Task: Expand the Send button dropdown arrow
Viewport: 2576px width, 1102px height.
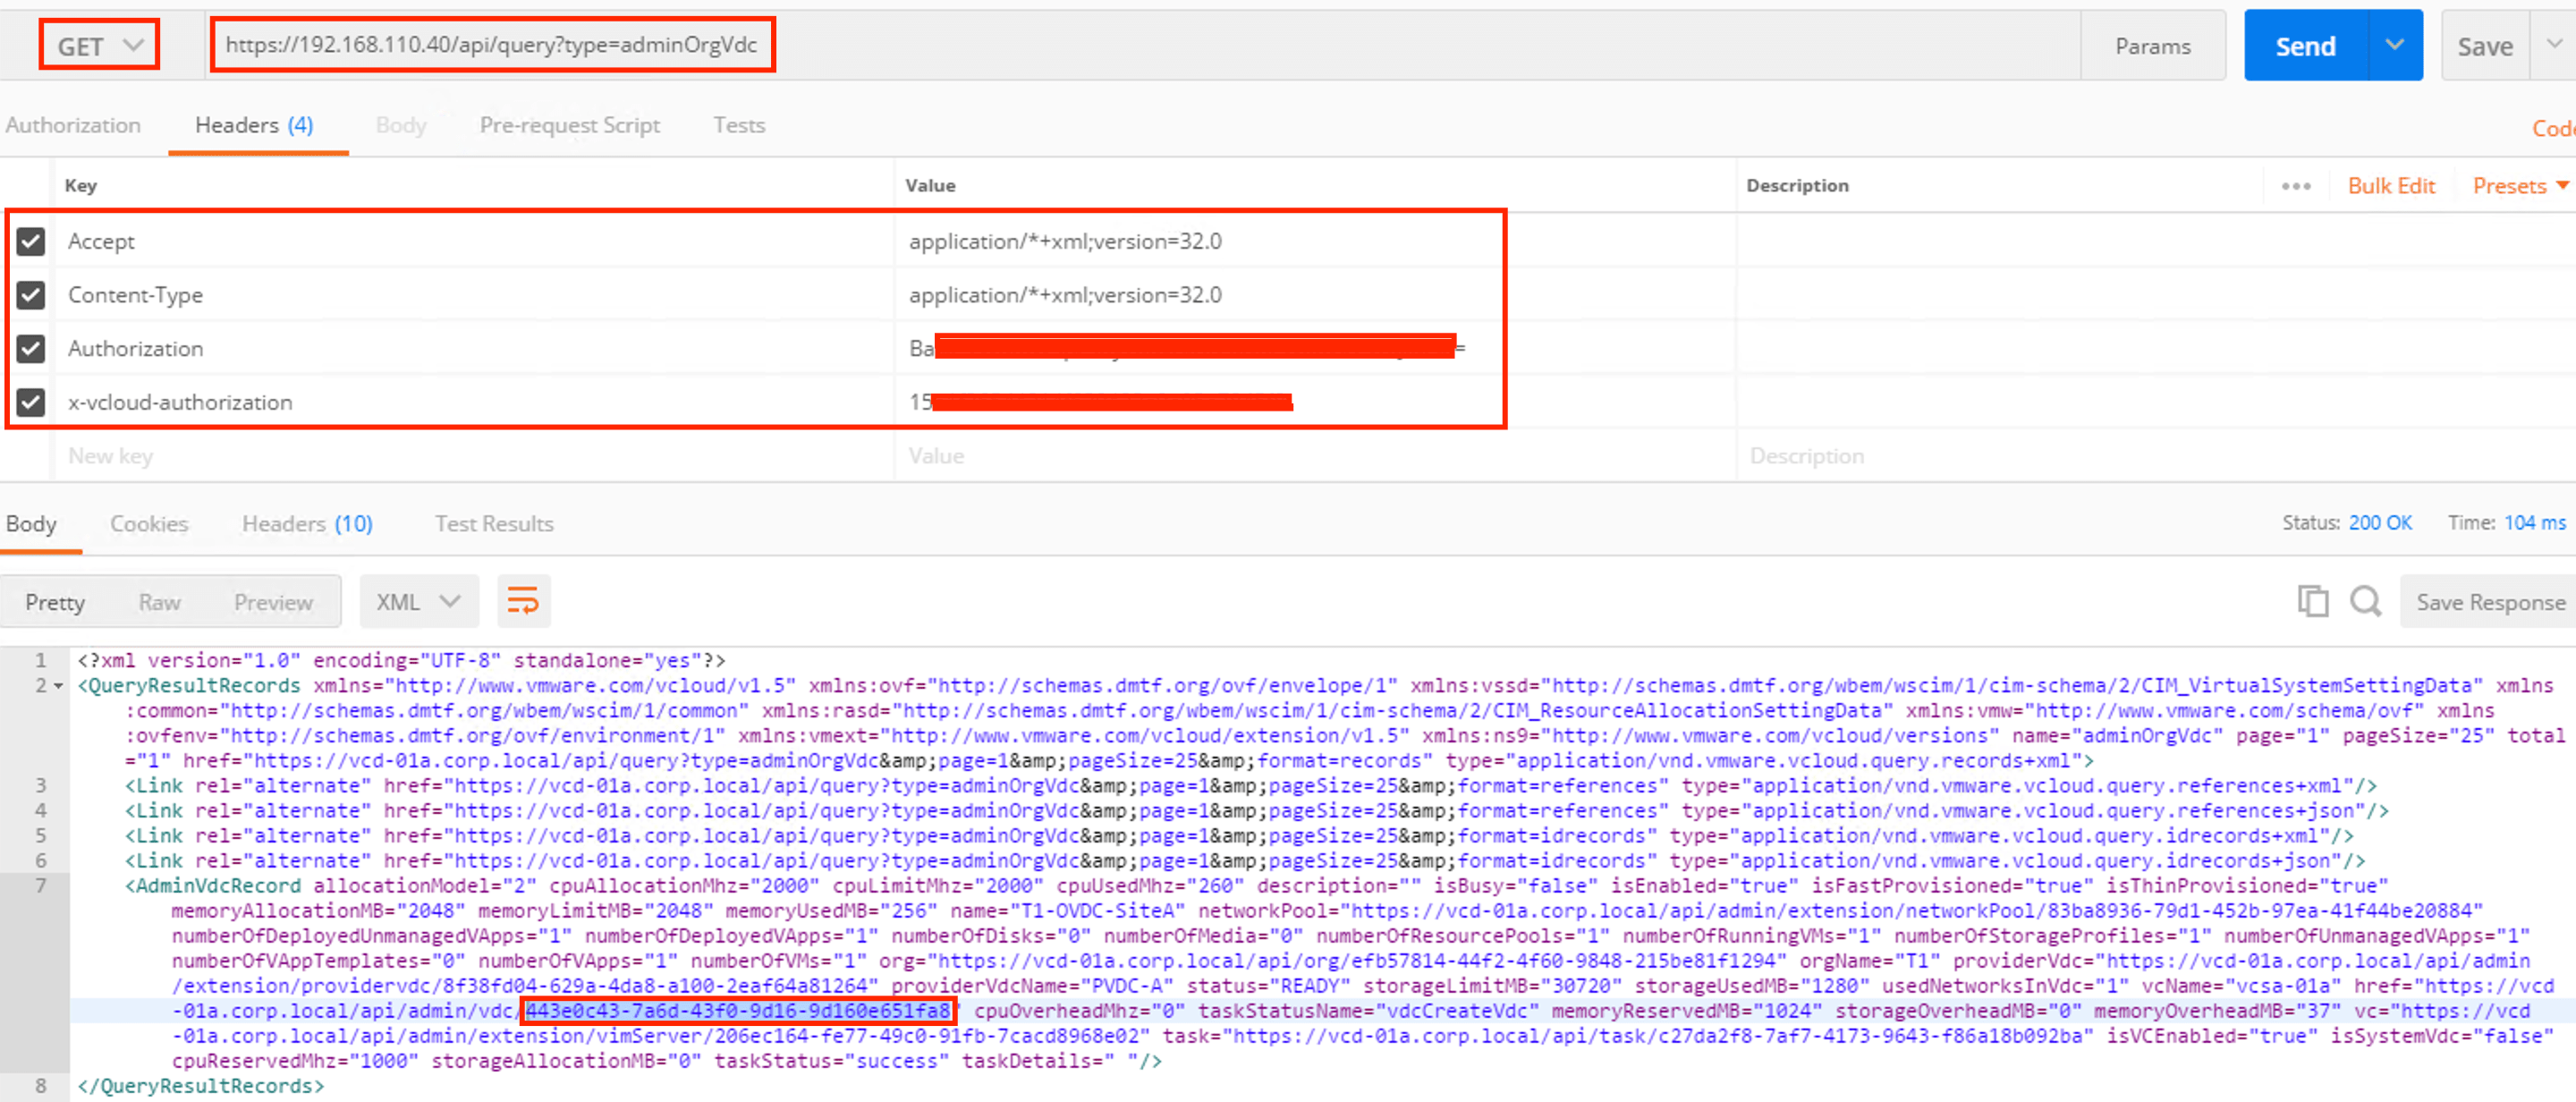Action: click(2394, 45)
